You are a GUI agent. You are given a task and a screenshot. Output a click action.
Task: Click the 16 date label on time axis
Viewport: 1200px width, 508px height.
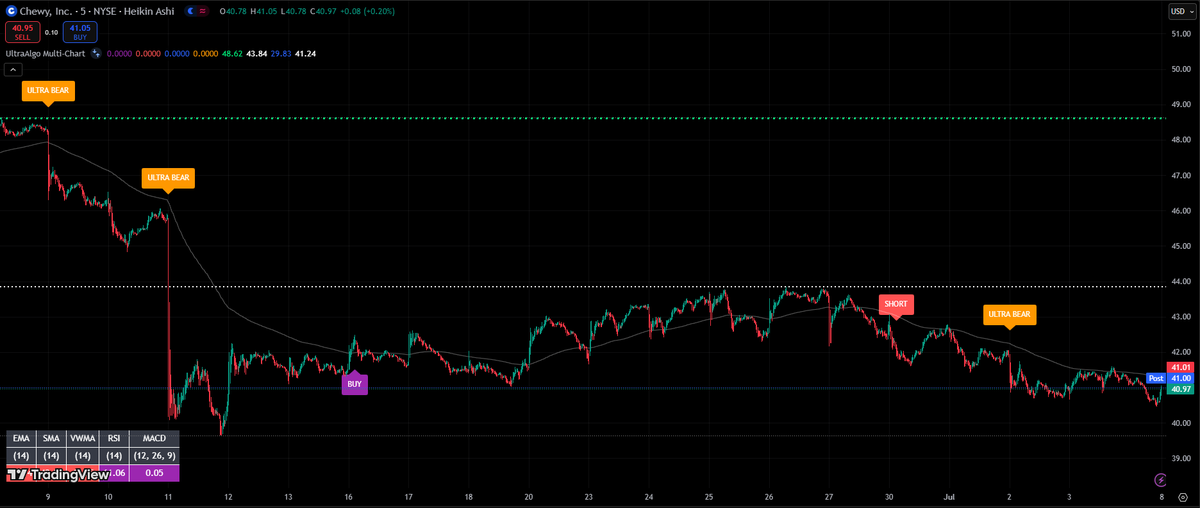(x=348, y=496)
